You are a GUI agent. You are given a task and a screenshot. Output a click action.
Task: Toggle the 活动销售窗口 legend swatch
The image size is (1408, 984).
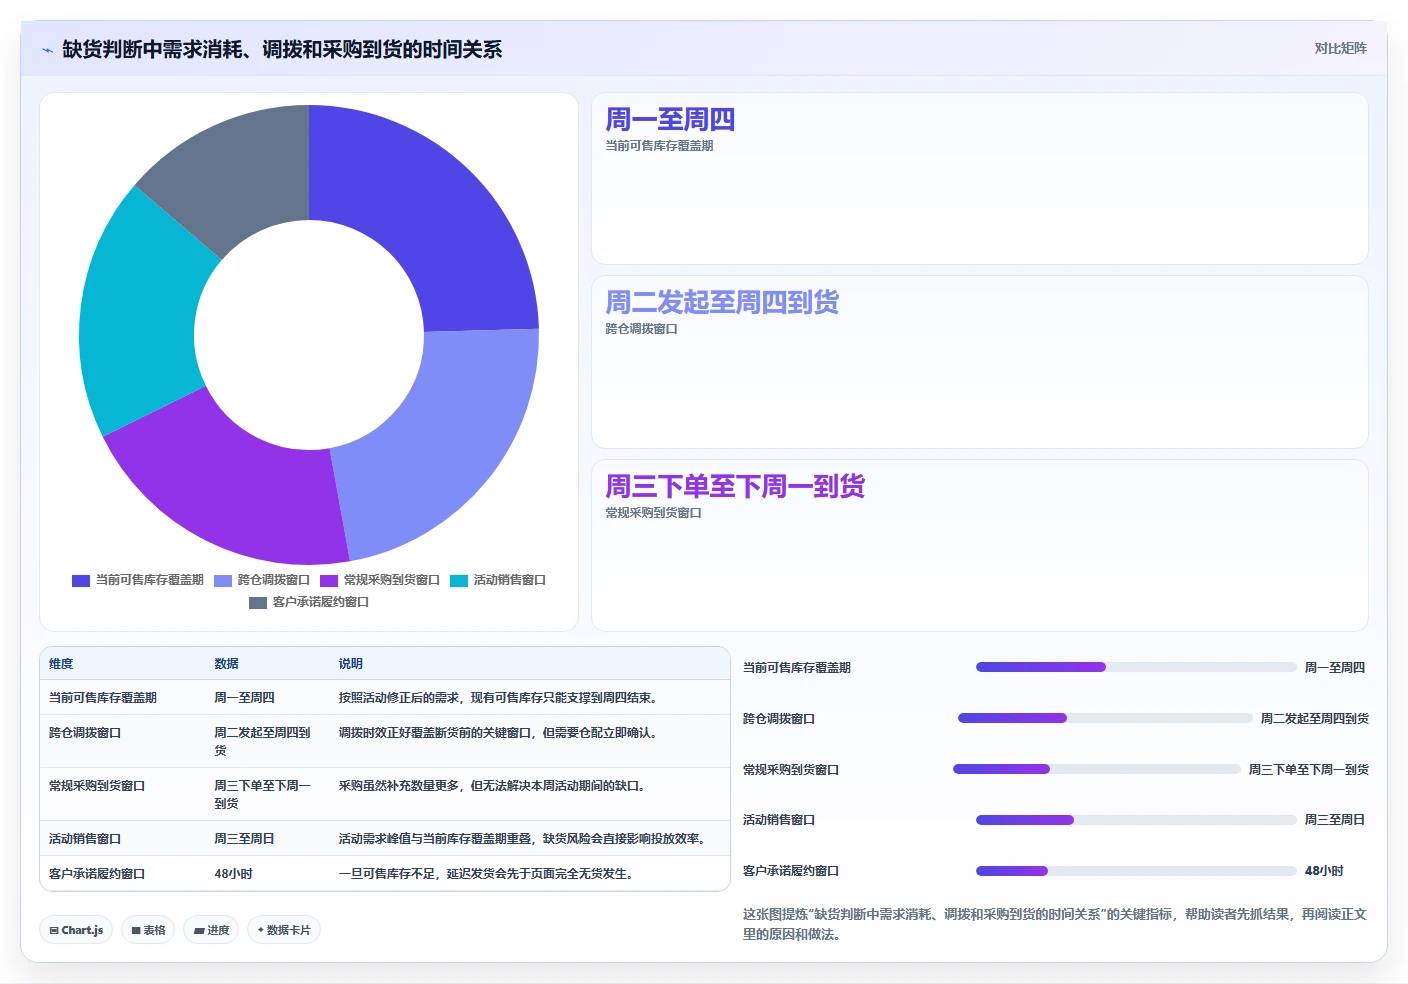coord(459,580)
